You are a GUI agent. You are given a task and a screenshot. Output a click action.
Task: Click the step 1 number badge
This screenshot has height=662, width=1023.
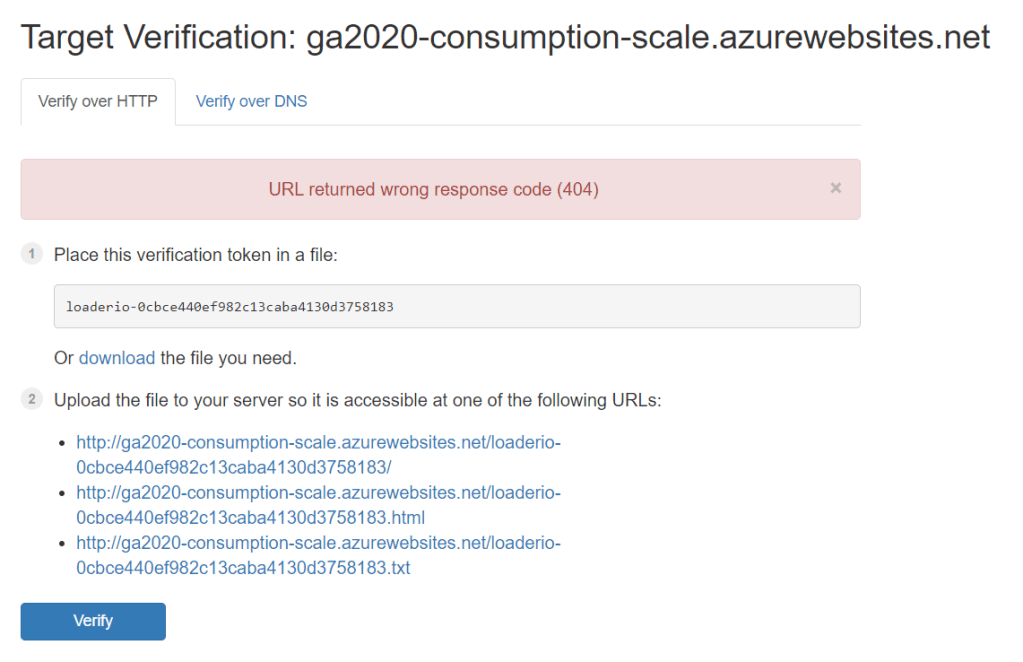pyautogui.click(x=32, y=254)
